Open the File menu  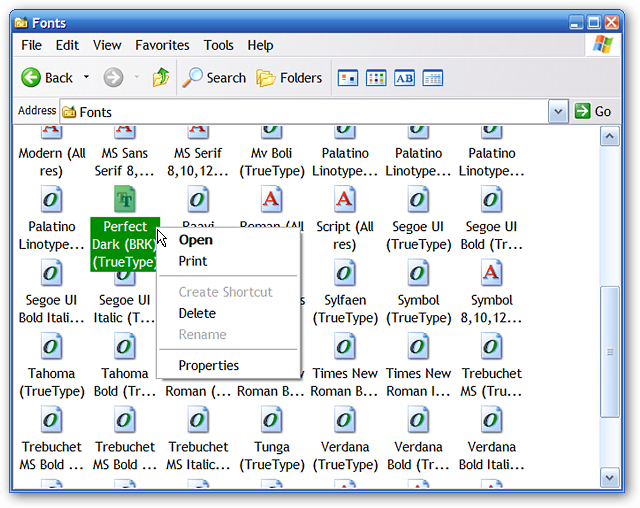(x=31, y=45)
